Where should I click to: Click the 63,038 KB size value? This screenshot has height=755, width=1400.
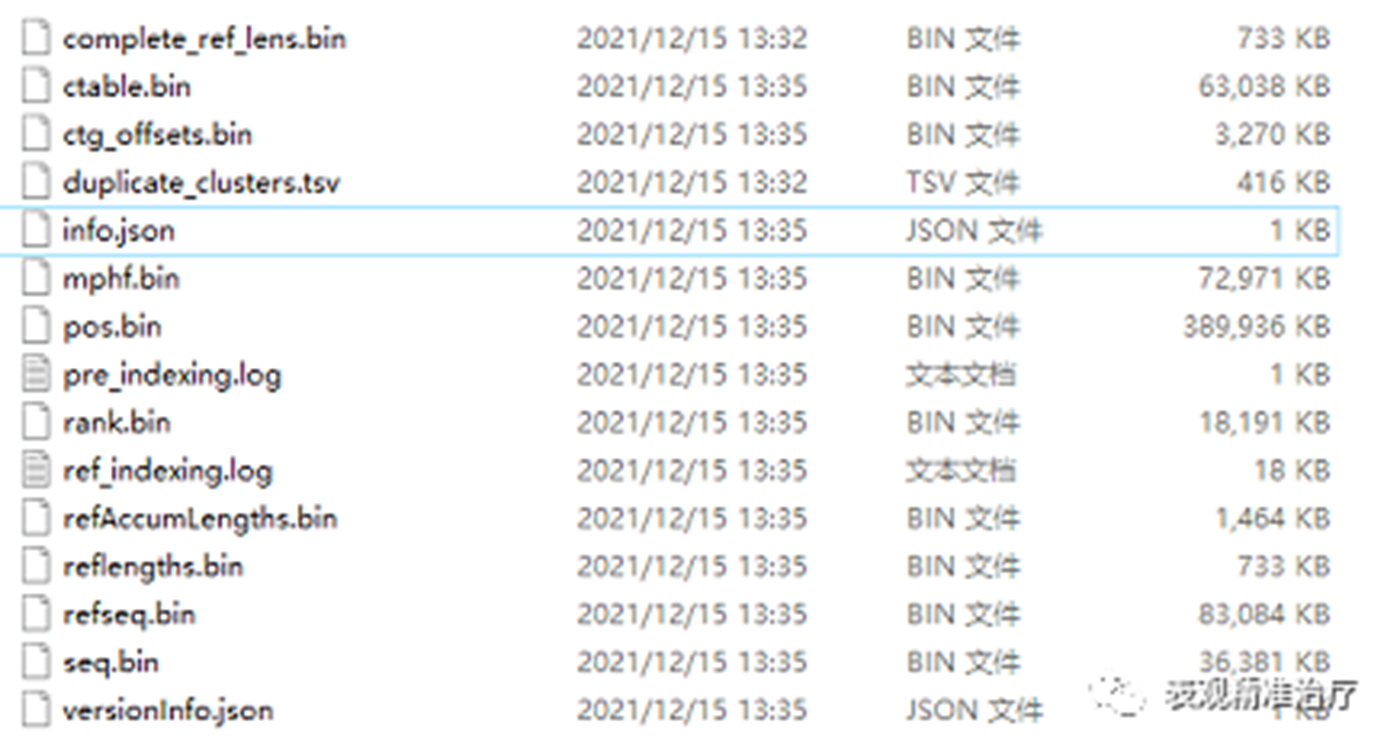pyautogui.click(x=1265, y=87)
